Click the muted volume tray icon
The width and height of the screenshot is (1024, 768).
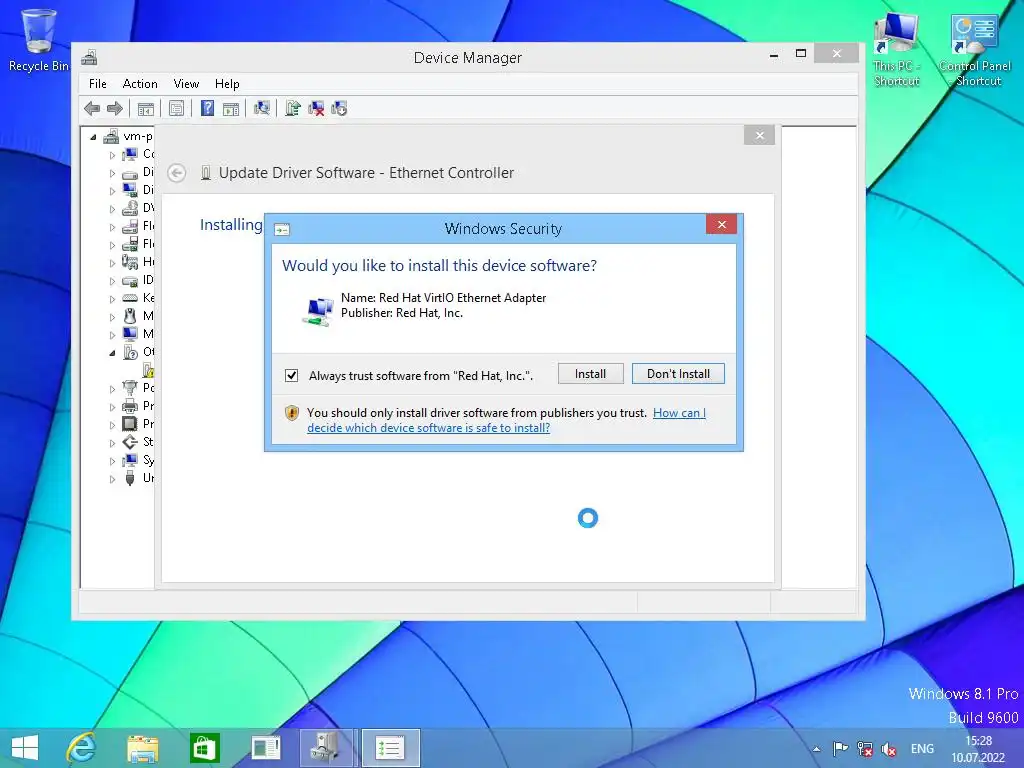coord(889,749)
